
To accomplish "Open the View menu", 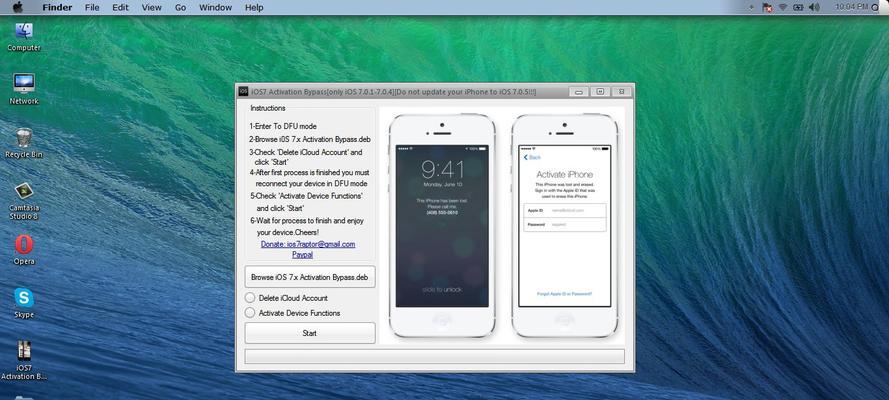I will pyautogui.click(x=151, y=7).
